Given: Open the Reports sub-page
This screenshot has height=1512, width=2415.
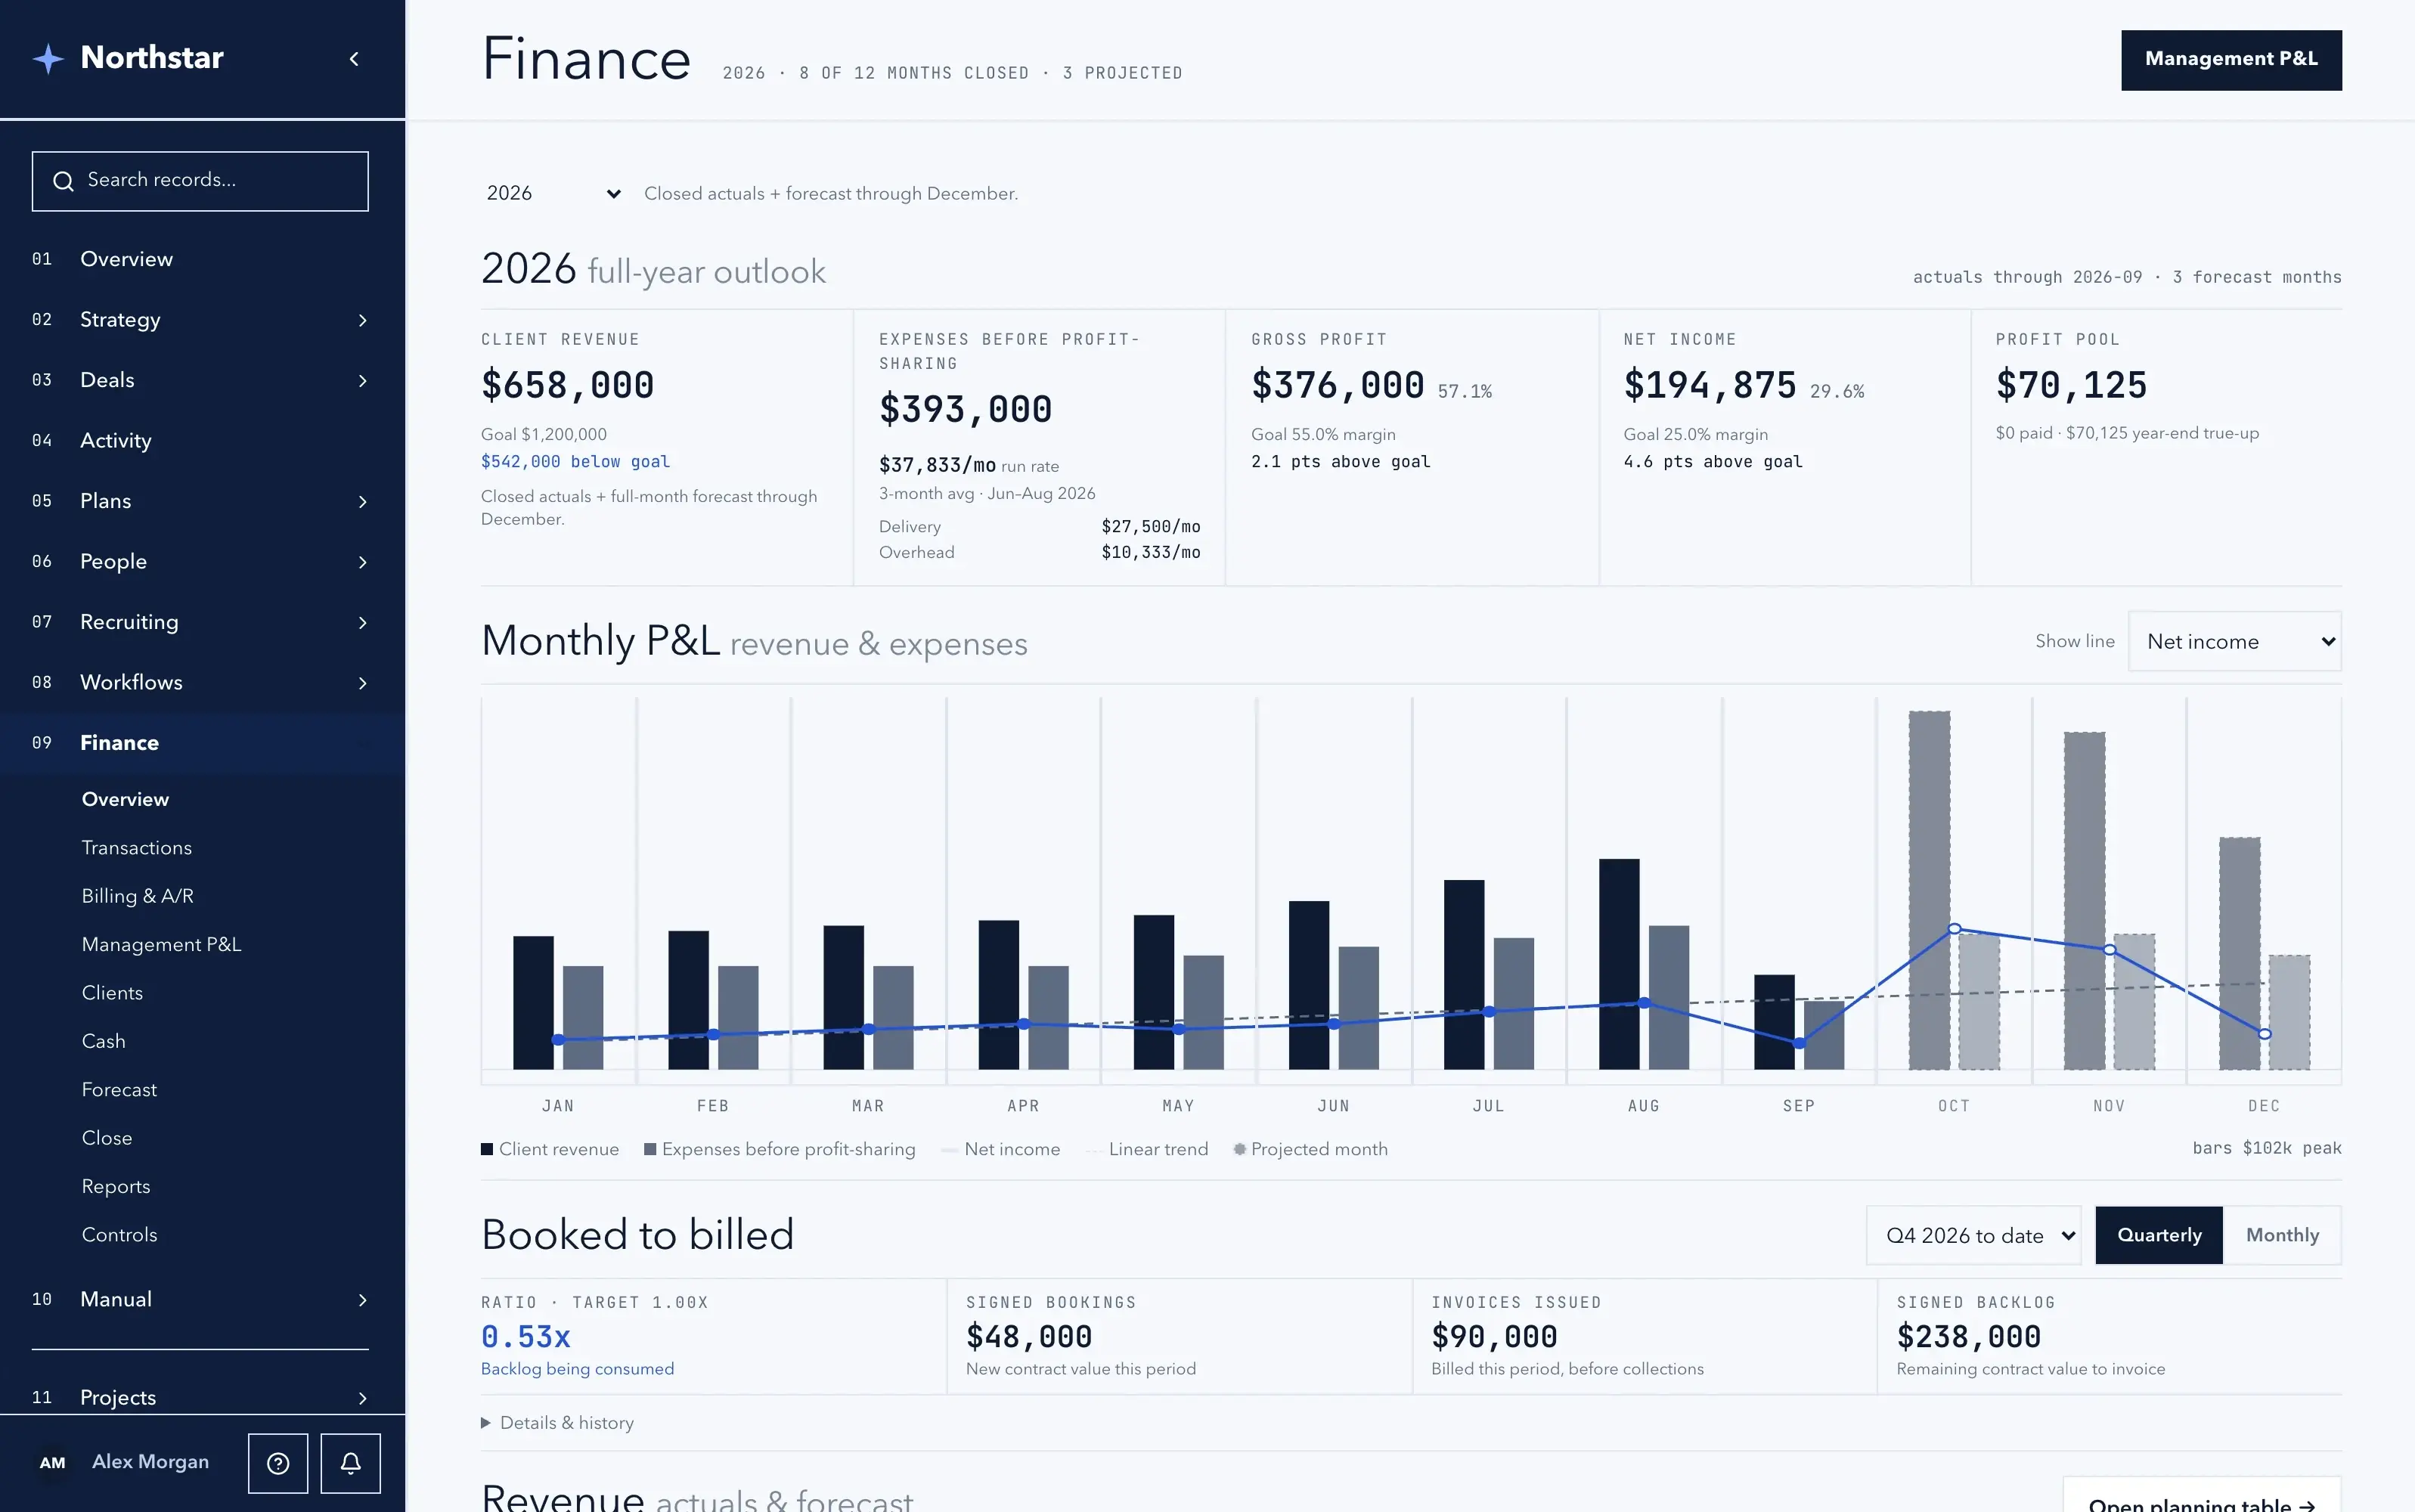Looking at the screenshot, I should click(x=115, y=1187).
